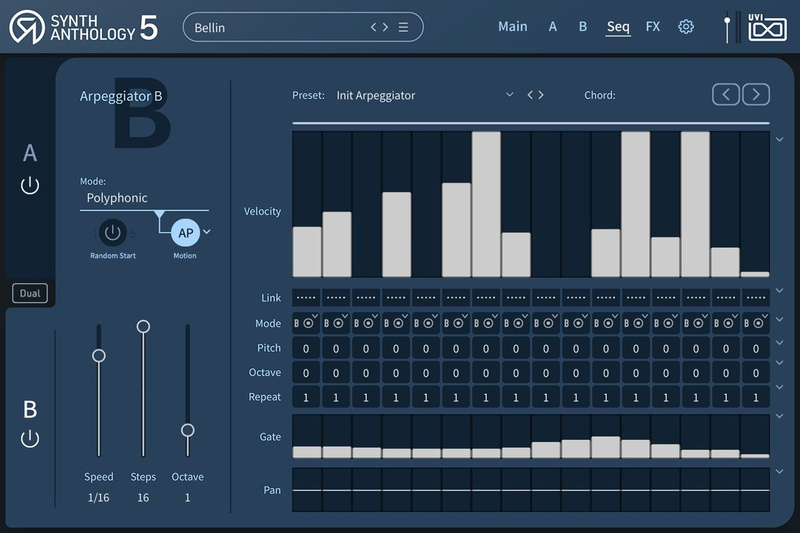Viewport: 800px width, 533px height.
Task: Click step 8 mode icon
Action: pyautogui.click(x=516, y=323)
